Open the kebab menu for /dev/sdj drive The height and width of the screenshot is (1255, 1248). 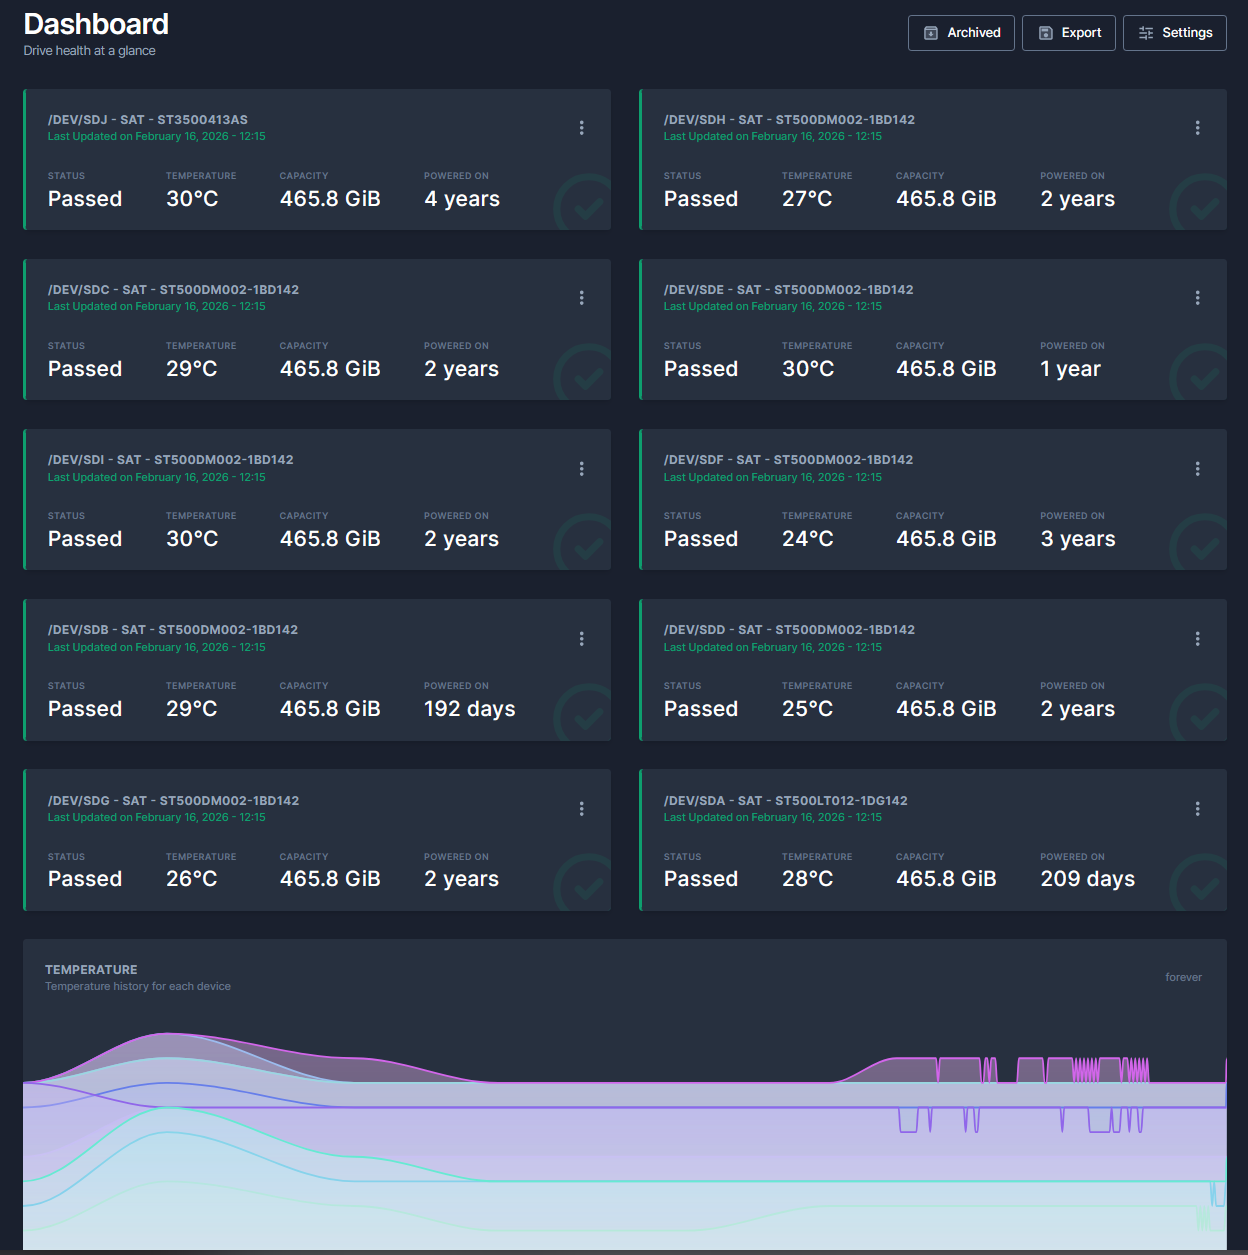pos(581,128)
